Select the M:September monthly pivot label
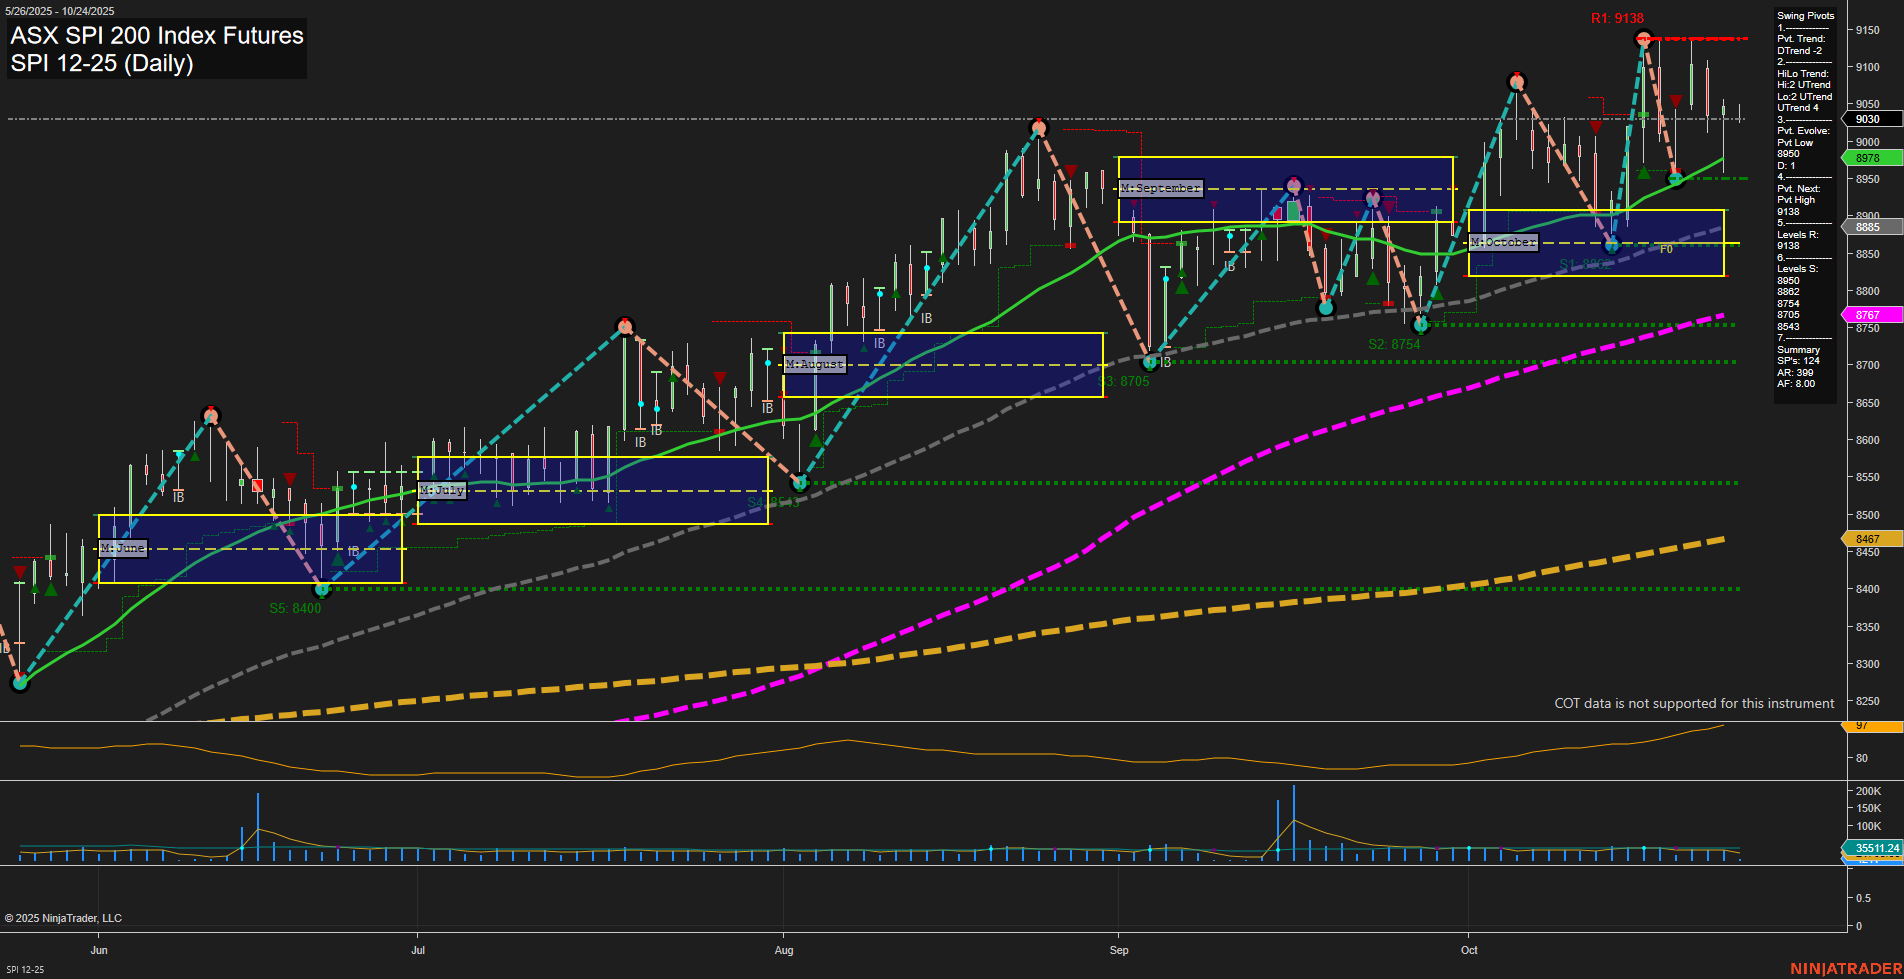This screenshot has width=1904, height=979. (x=1160, y=187)
